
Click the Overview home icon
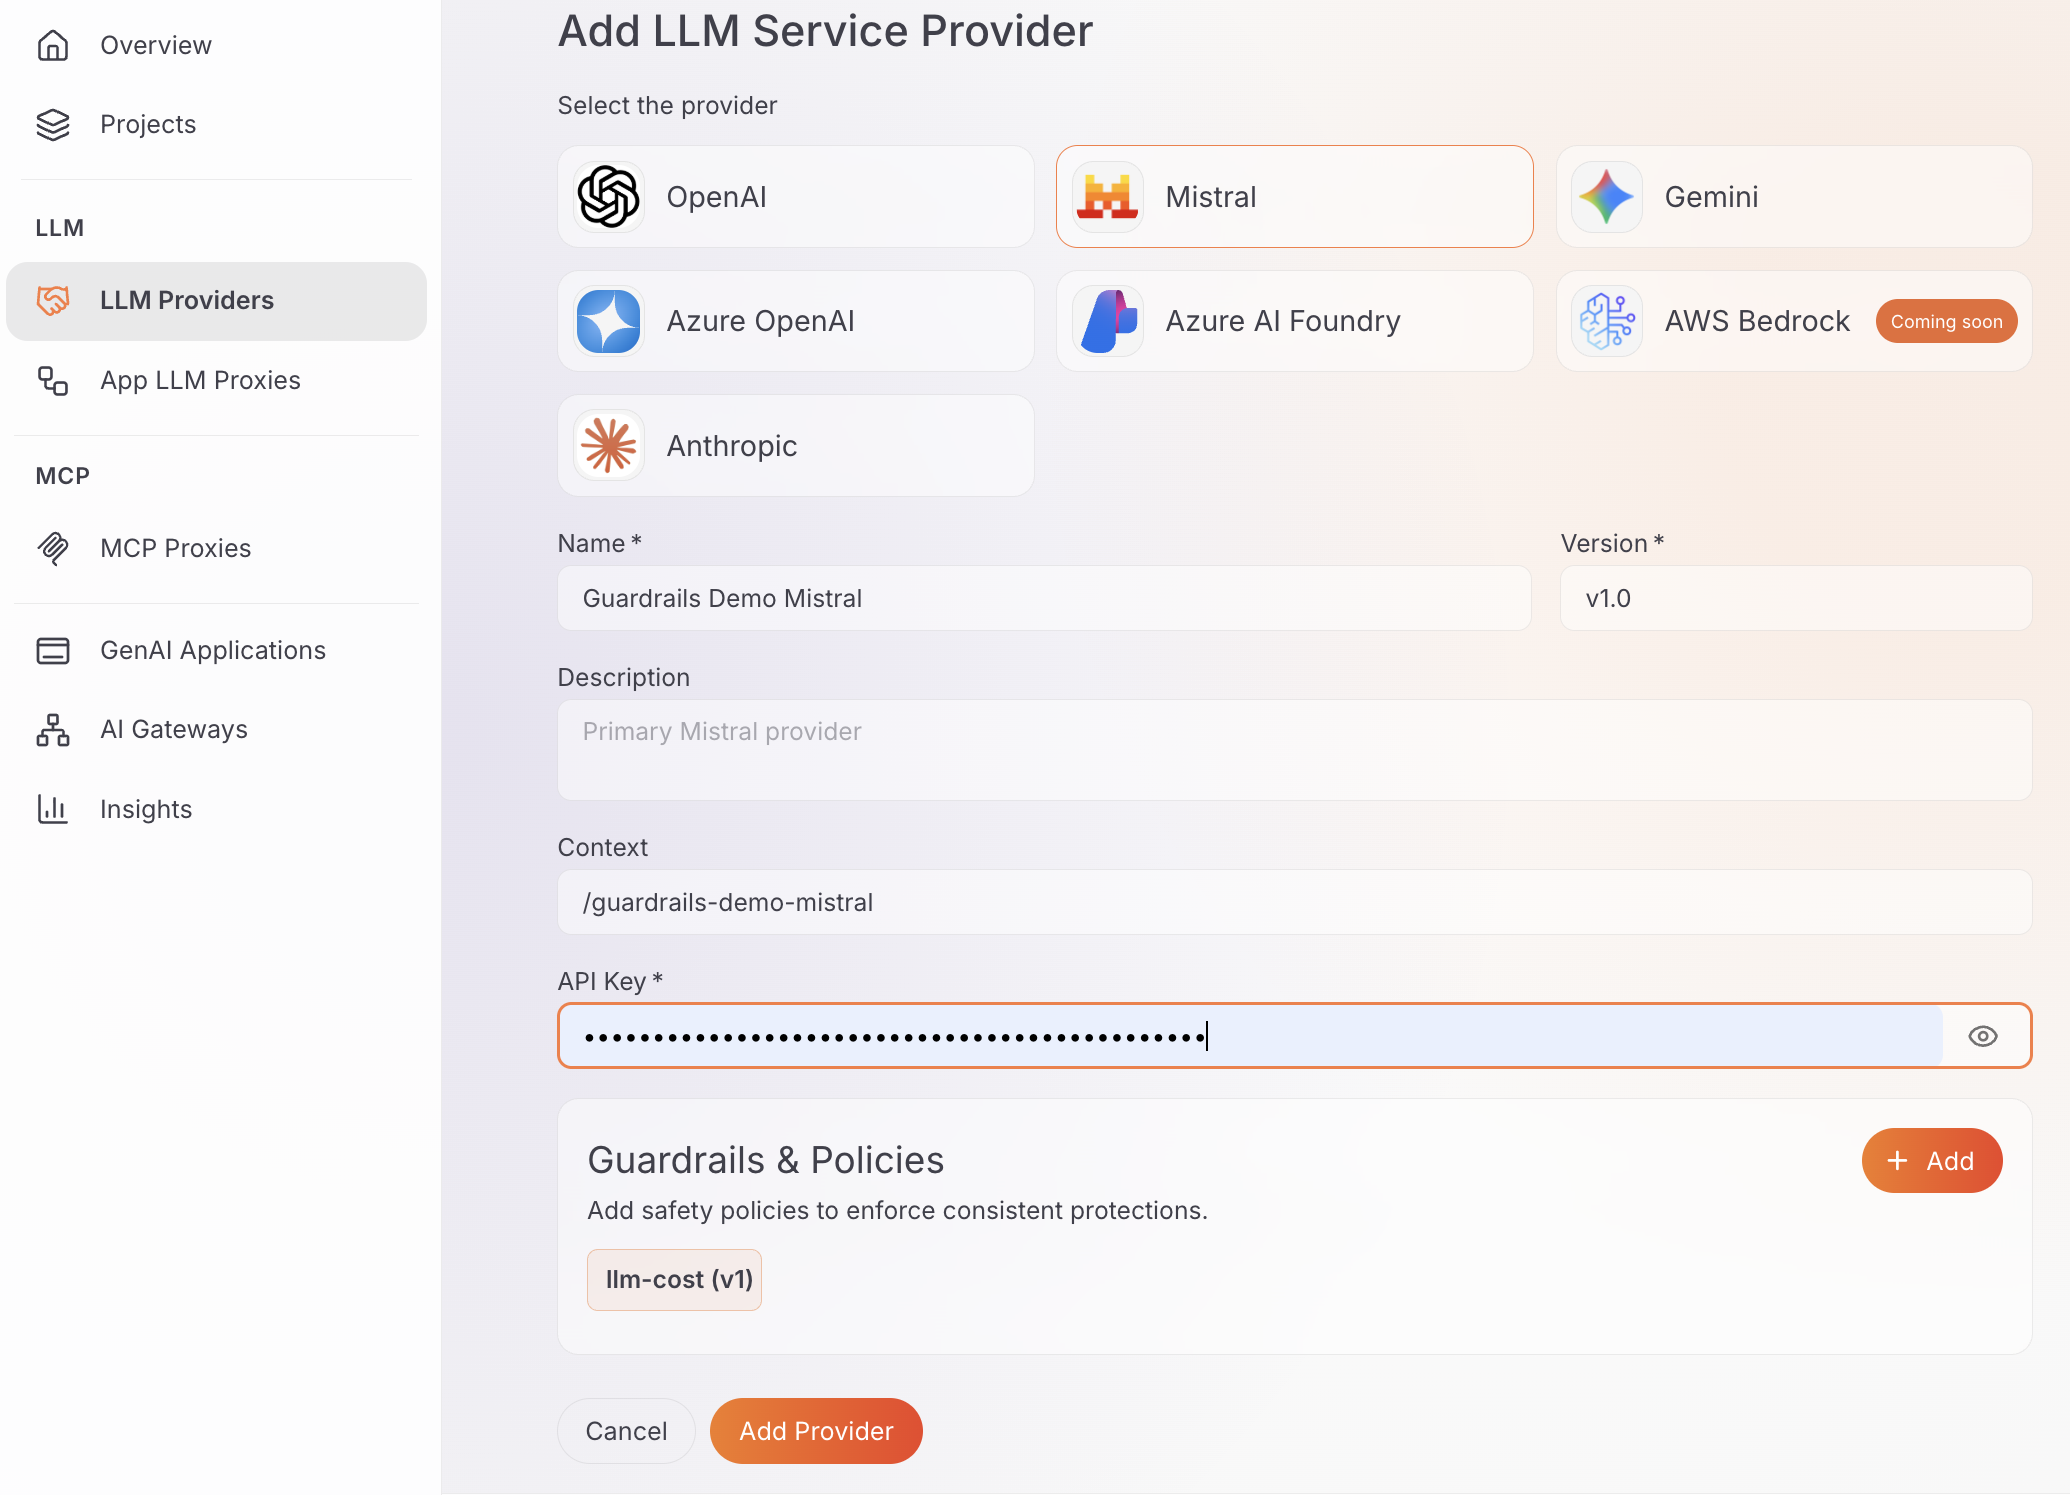coord(53,45)
